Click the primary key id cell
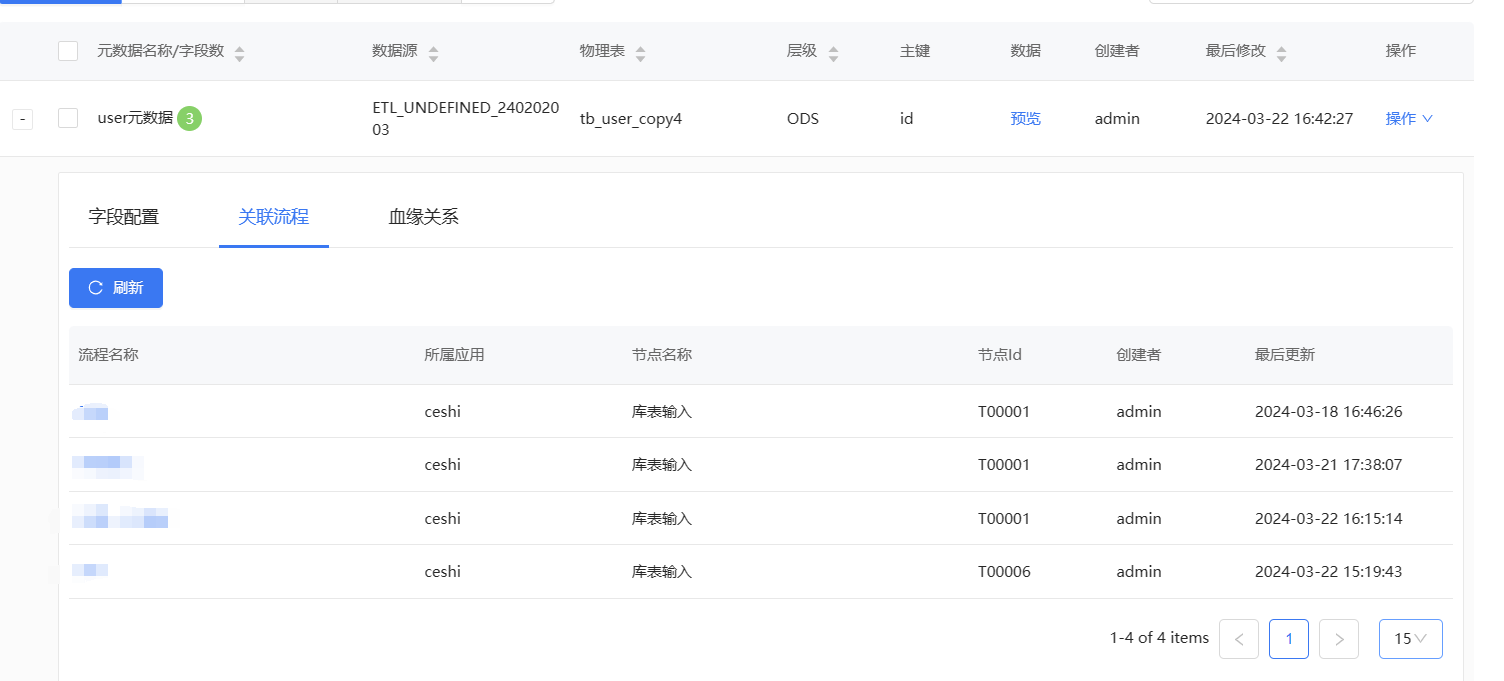The image size is (1504, 681). [906, 118]
